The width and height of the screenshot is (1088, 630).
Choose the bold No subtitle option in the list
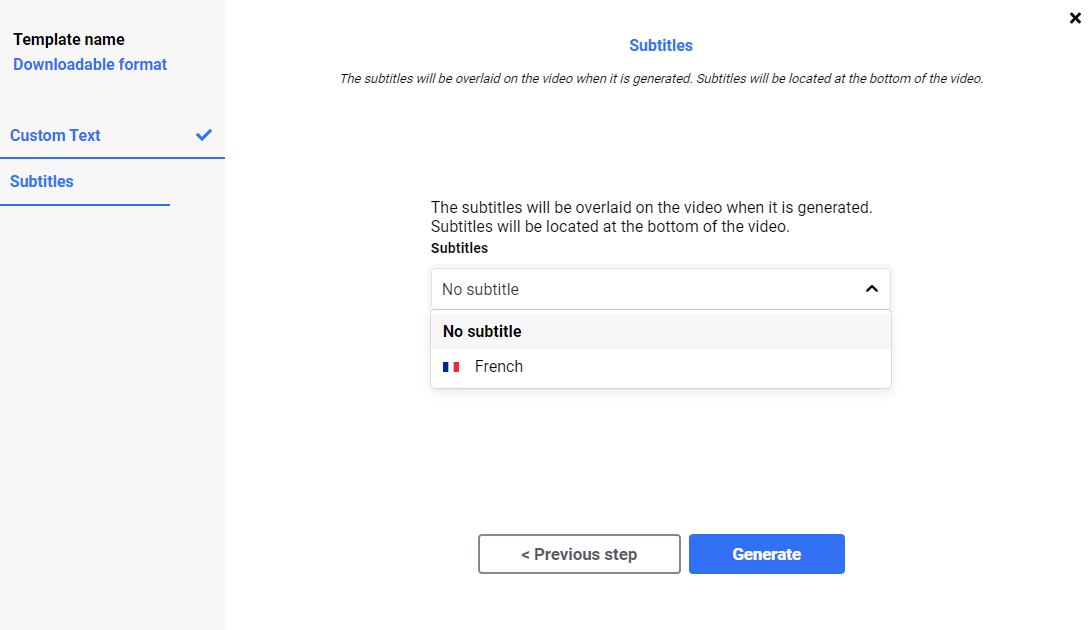pos(661,331)
